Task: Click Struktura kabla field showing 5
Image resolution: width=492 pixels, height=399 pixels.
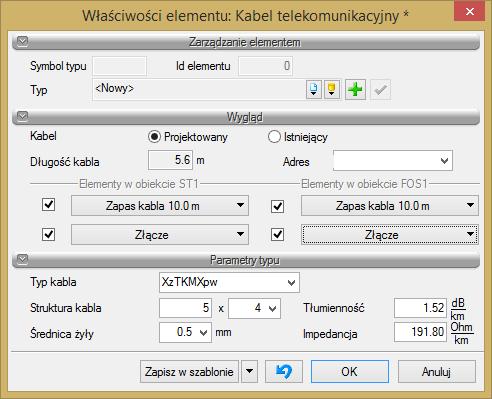Action: tap(185, 308)
